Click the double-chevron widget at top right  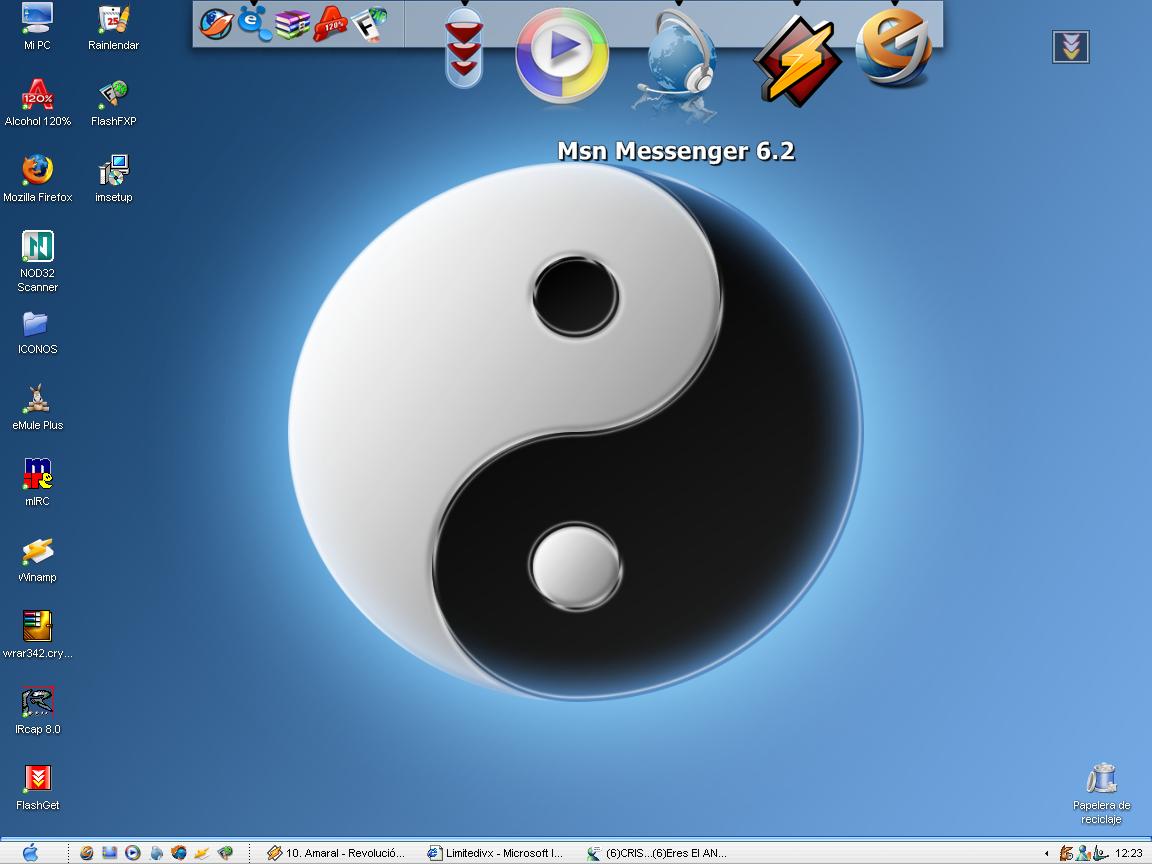pyautogui.click(x=1070, y=47)
